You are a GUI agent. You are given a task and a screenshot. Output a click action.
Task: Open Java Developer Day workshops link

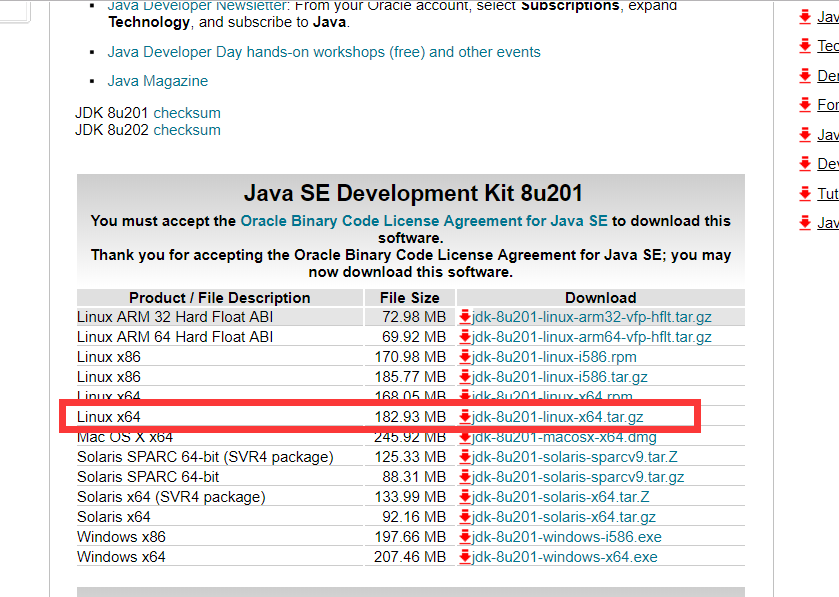coord(324,52)
